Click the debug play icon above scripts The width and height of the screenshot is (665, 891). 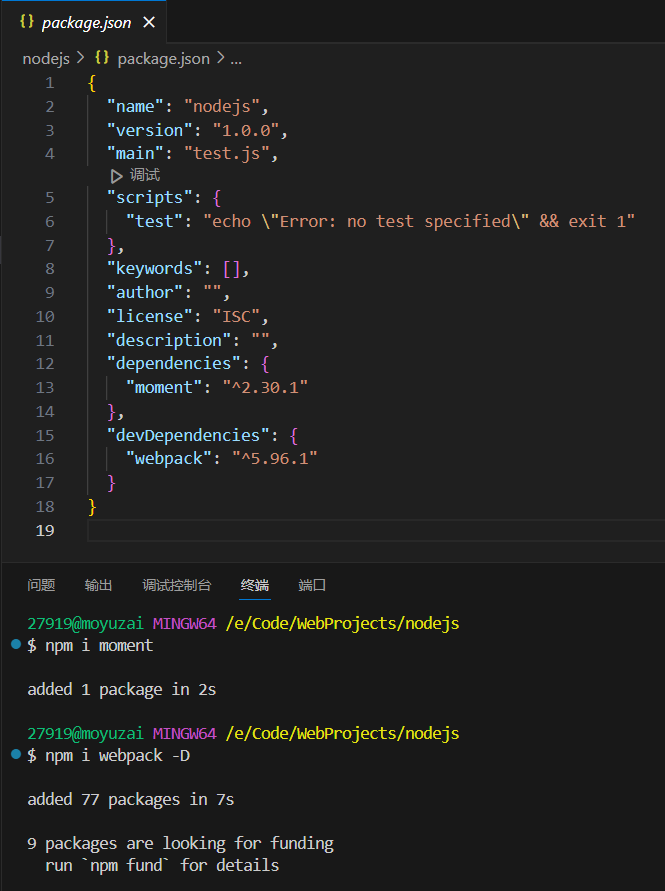point(116,176)
